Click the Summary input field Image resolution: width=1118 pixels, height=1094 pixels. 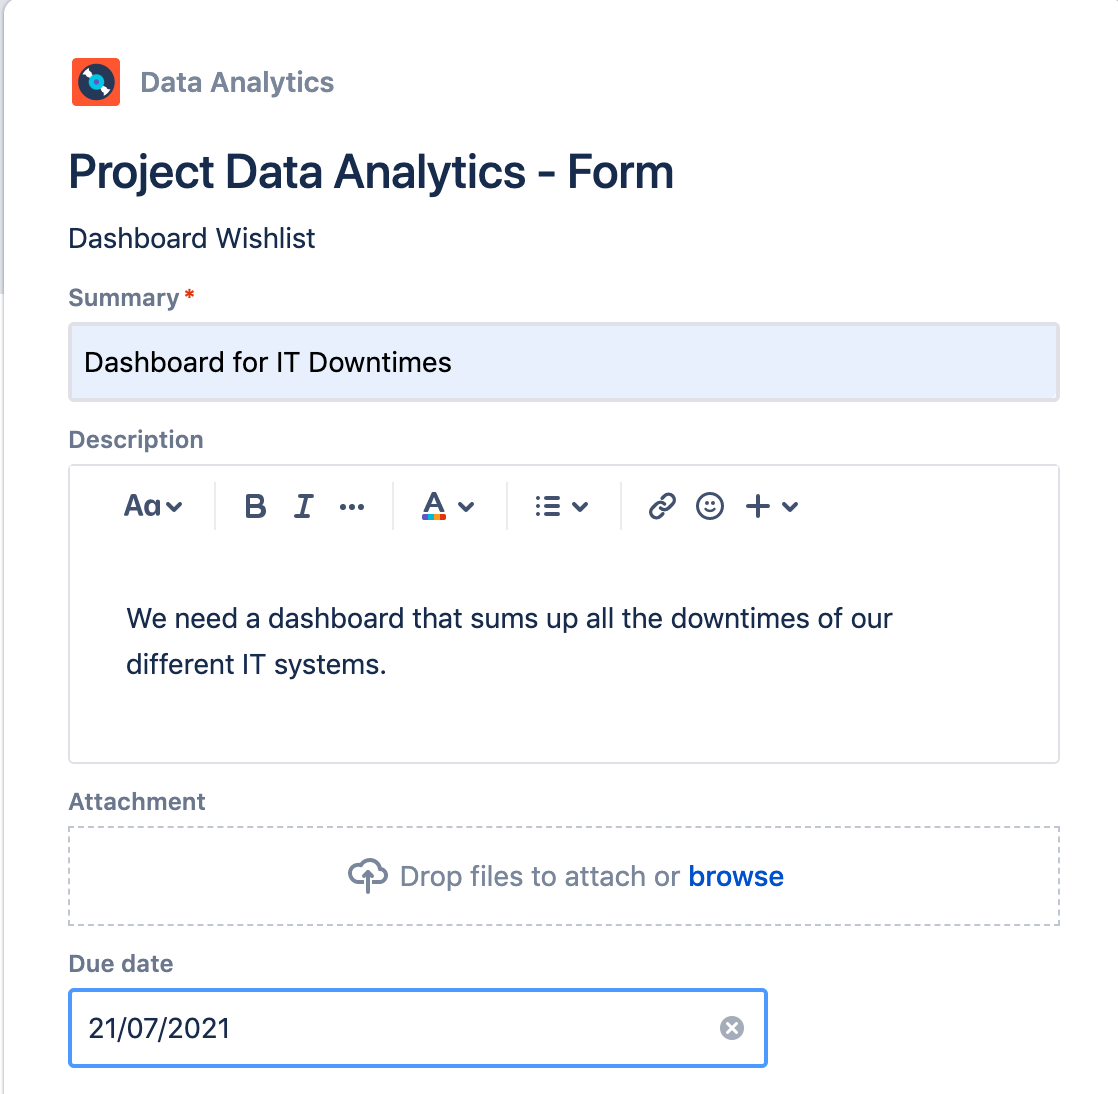coord(563,362)
